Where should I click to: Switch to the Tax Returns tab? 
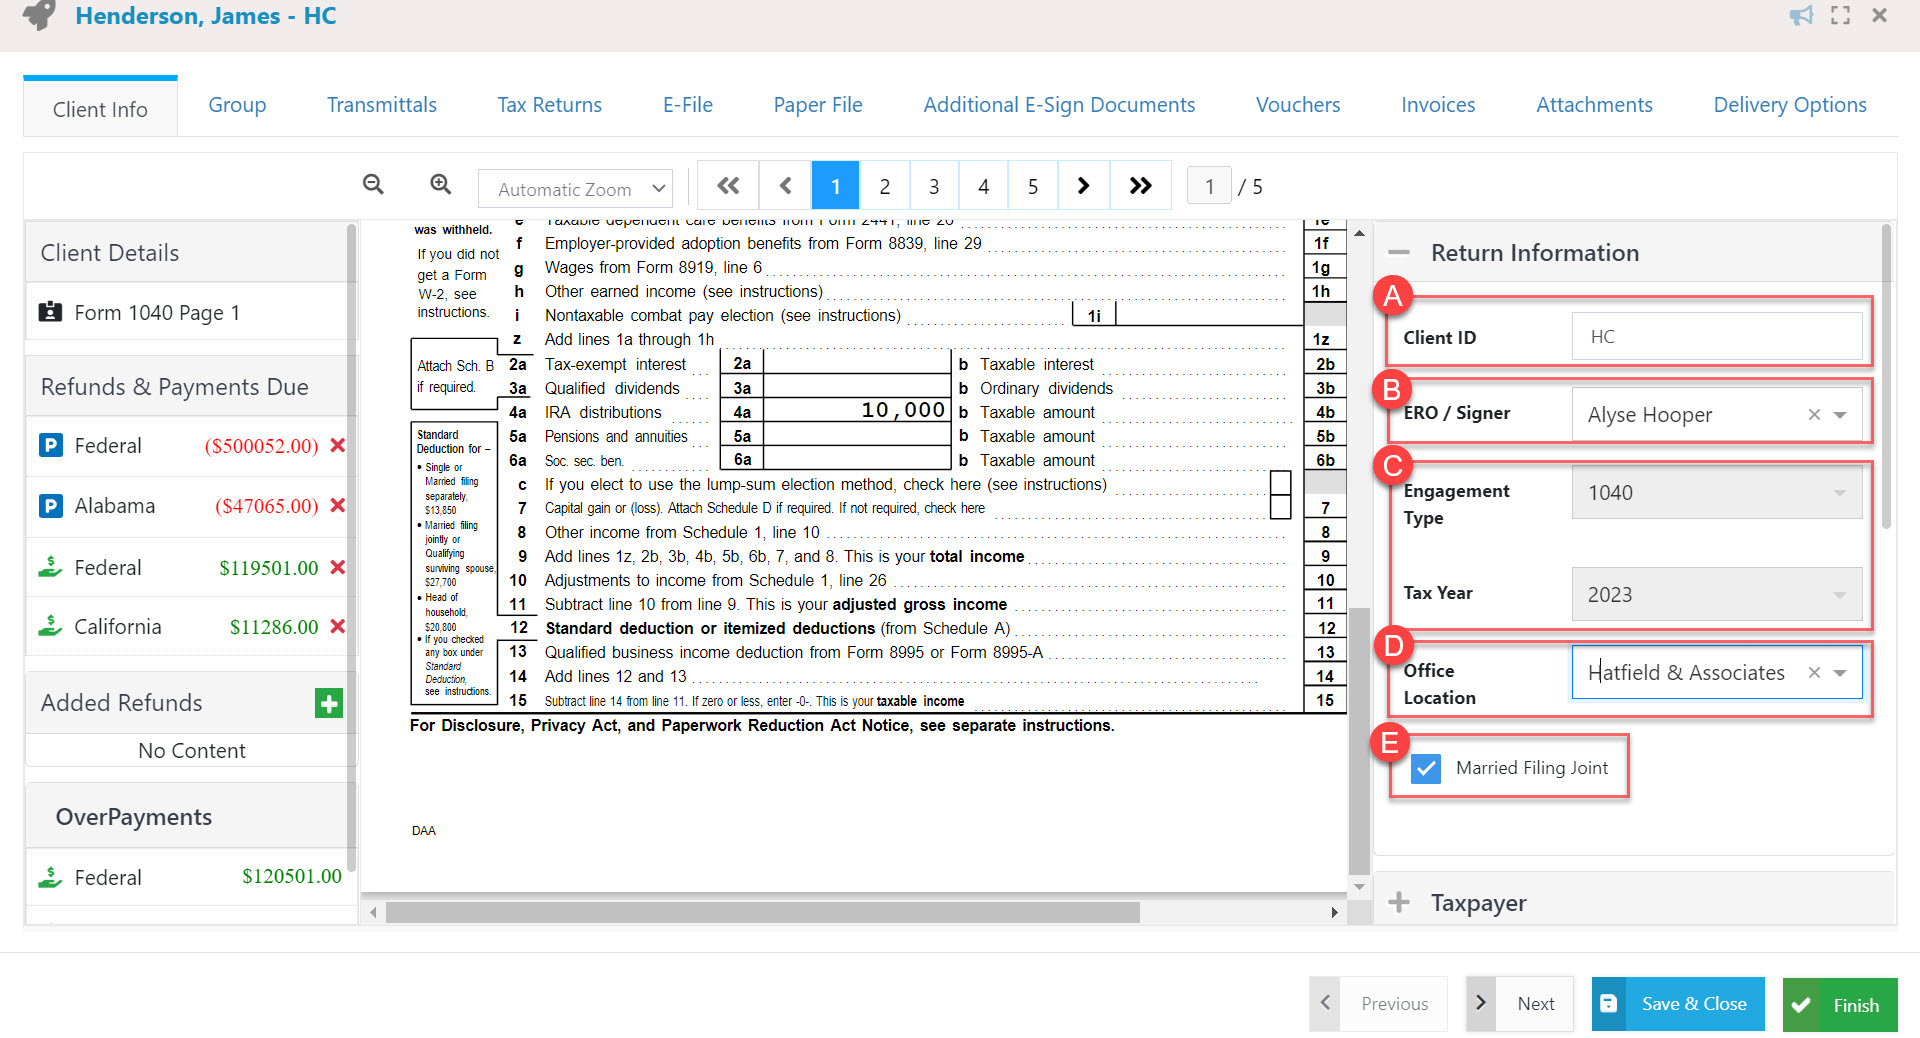tap(549, 105)
